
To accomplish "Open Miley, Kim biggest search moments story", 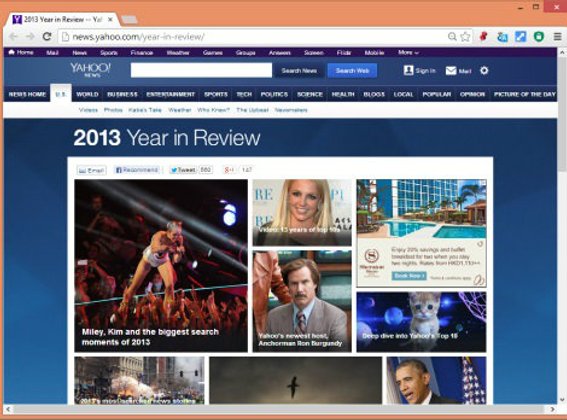I will 161,266.
